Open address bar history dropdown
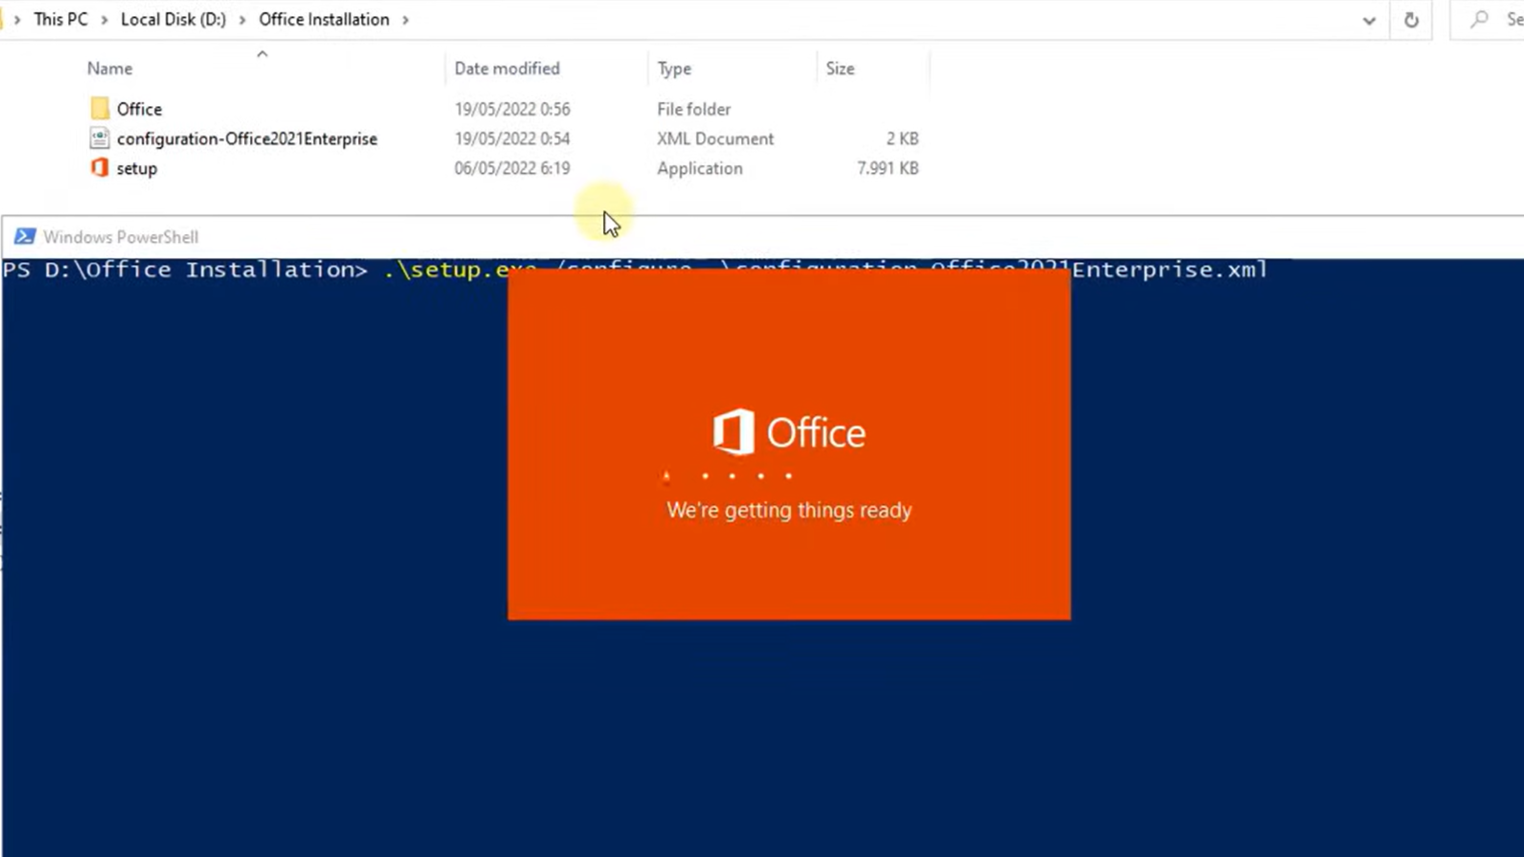 1369,20
